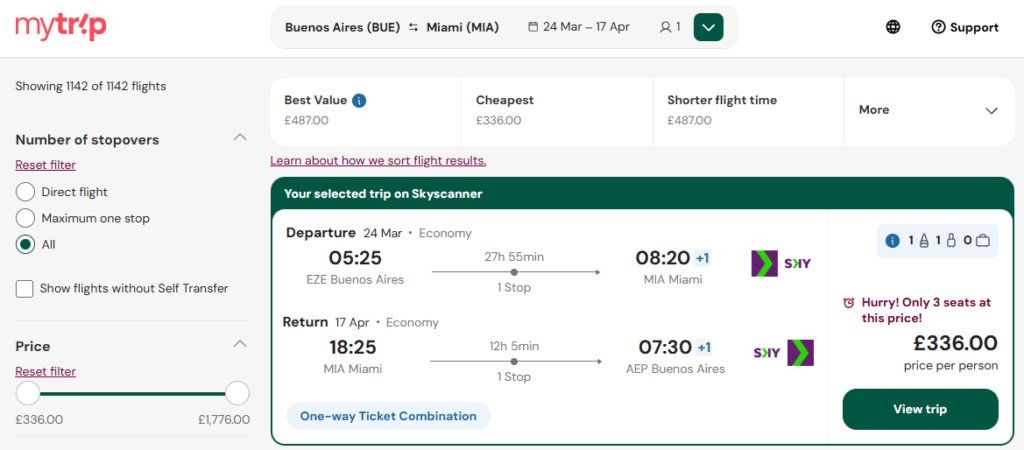Click the SKY airline logo on departure flight
This screenshot has width=1024, height=450.
click(x=781, y=263)
